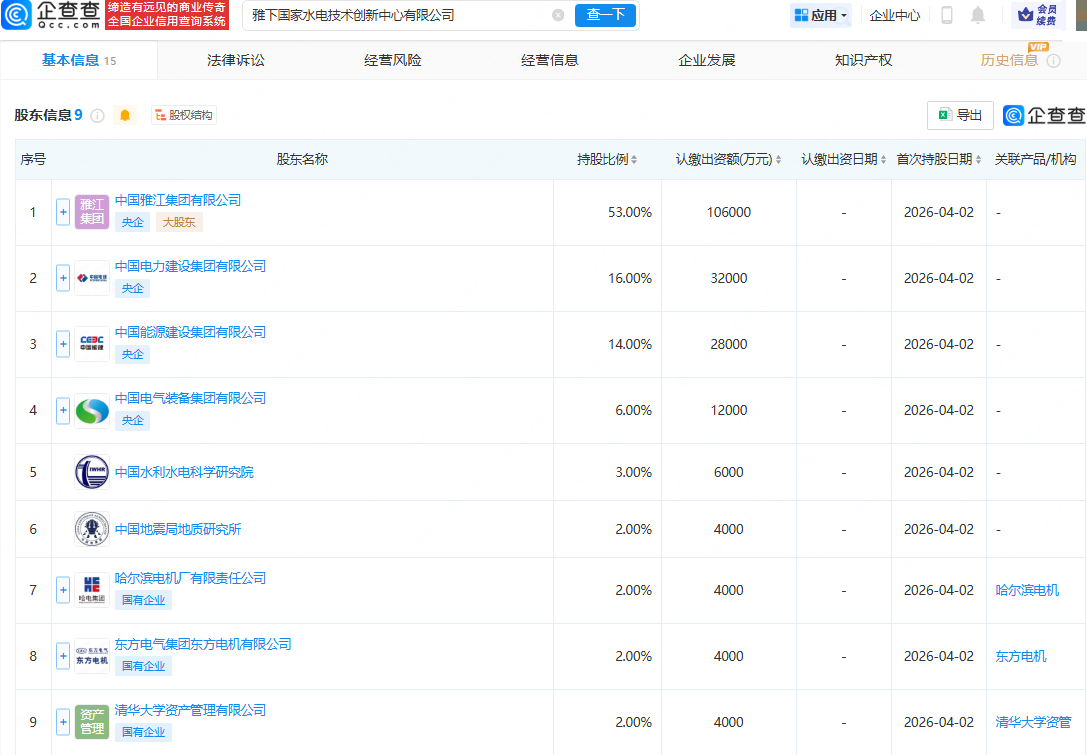
Task: Open the 应用 dropdown menu
Action: [821, 15]
